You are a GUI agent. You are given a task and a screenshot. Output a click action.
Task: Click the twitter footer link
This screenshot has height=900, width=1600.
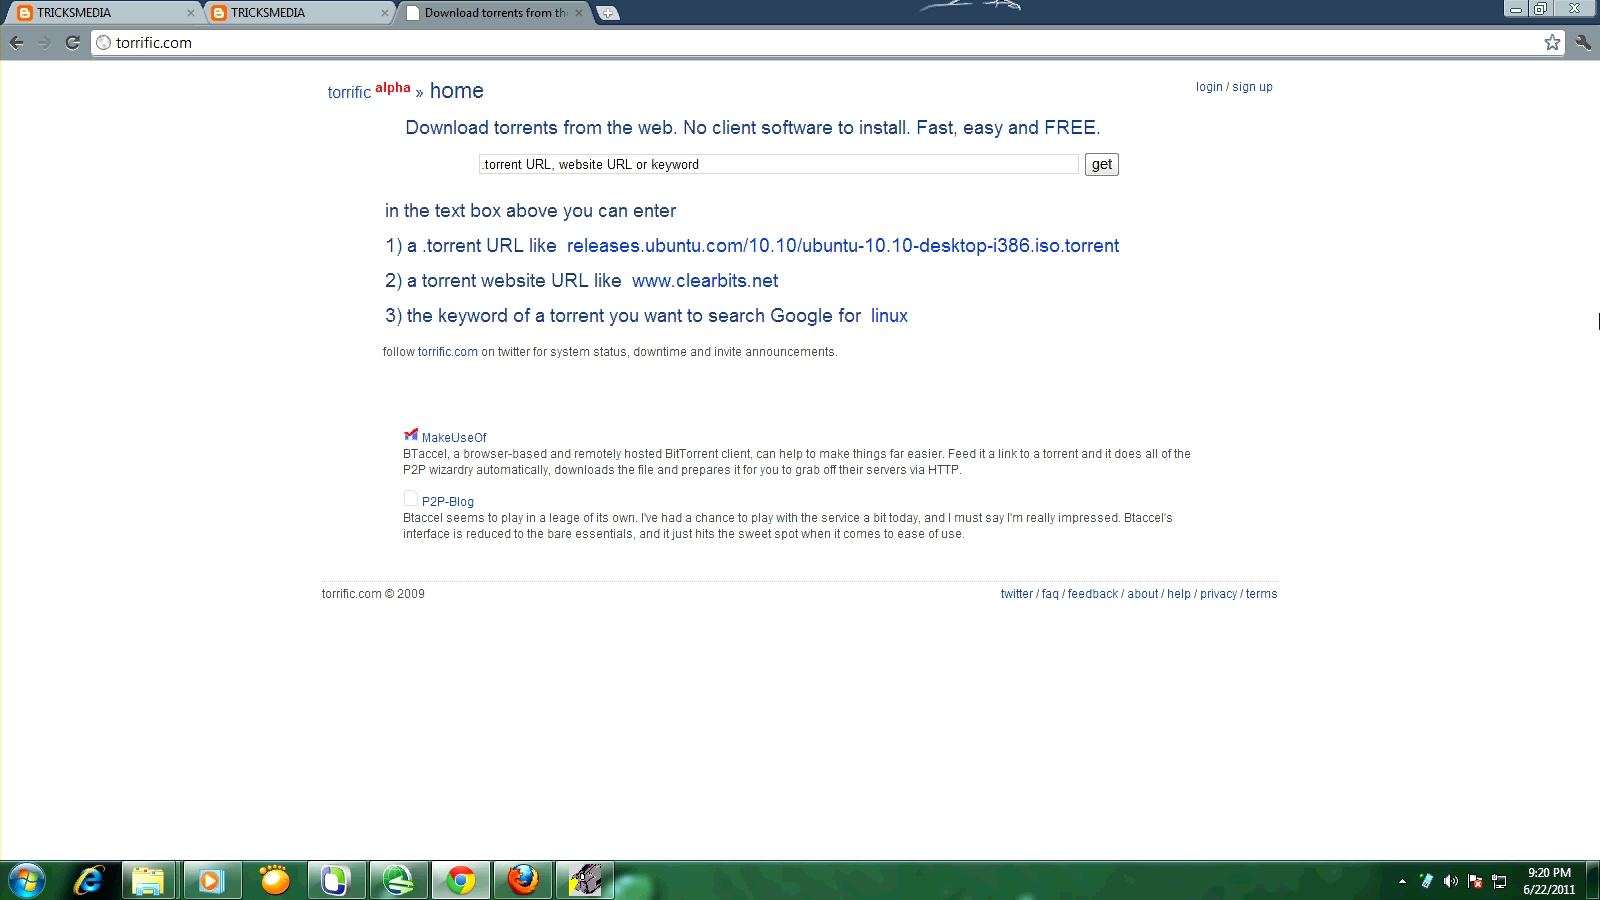coord(1017,594)
